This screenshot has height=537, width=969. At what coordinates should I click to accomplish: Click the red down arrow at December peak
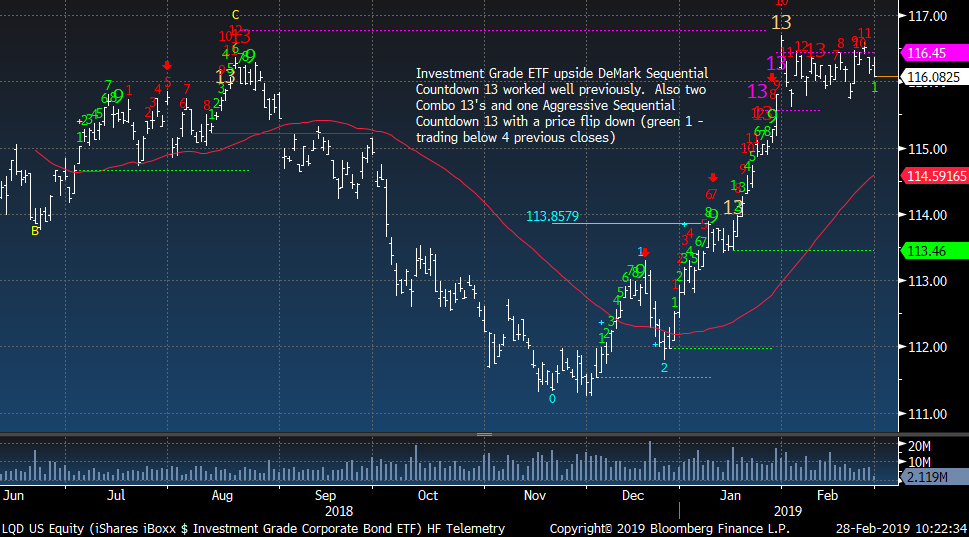point(646,253)
